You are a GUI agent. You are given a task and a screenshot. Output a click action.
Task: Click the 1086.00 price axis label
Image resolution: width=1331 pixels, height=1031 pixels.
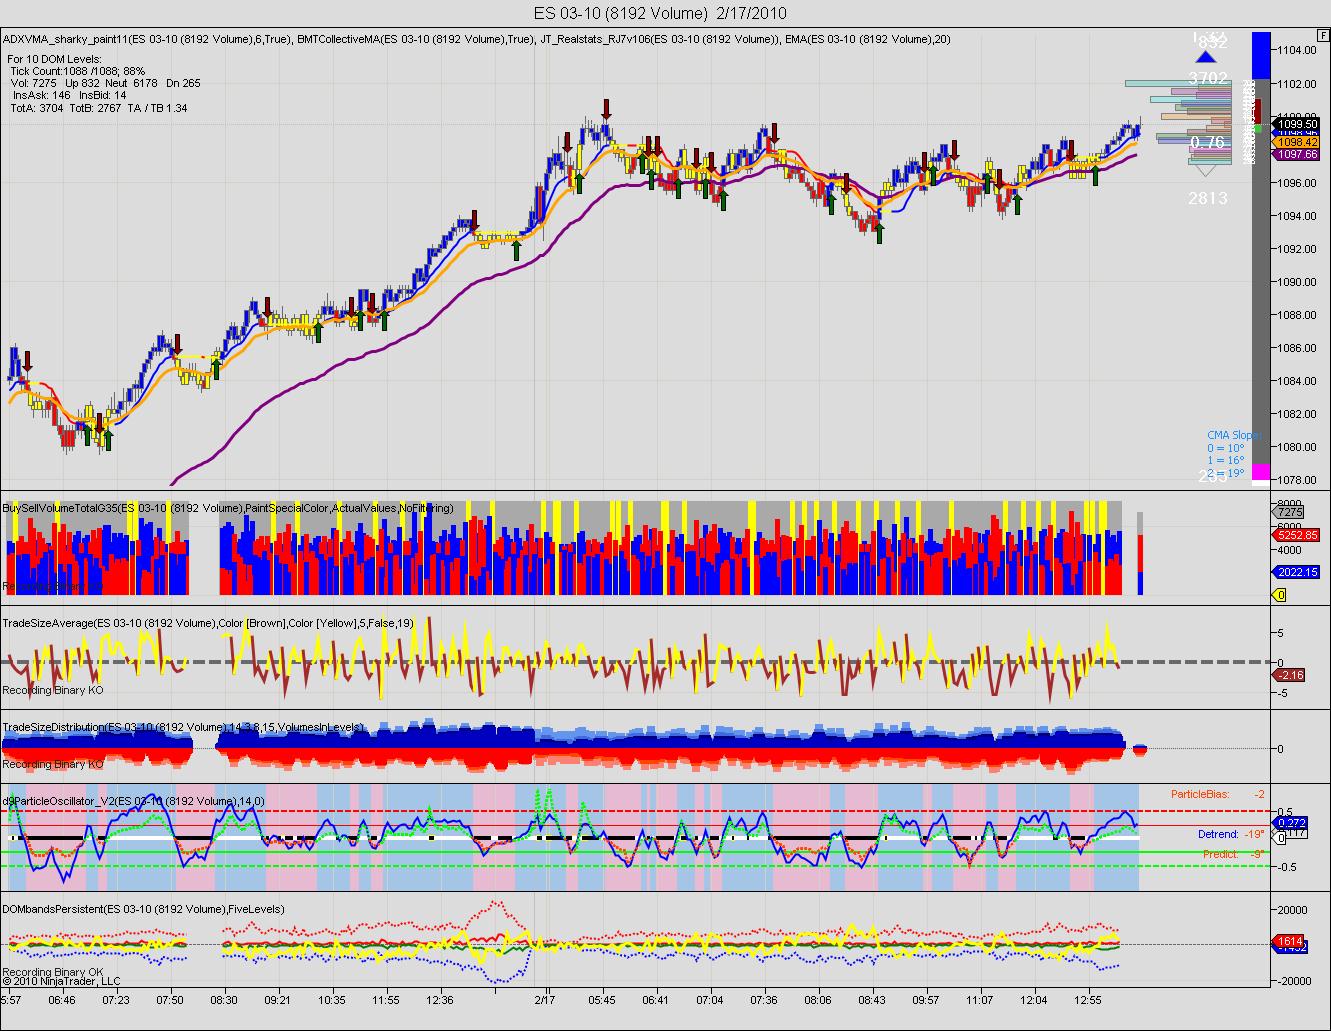pos(1296,348)
